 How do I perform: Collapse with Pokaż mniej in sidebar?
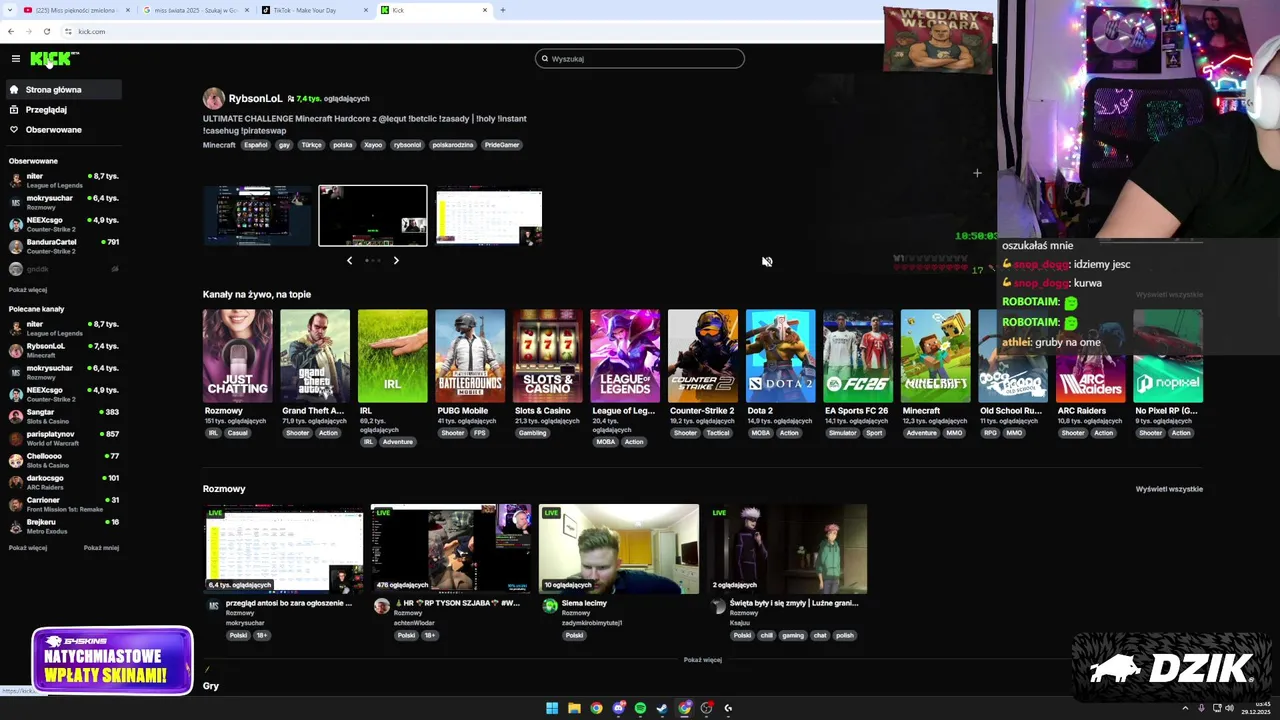tap(101, 548)
